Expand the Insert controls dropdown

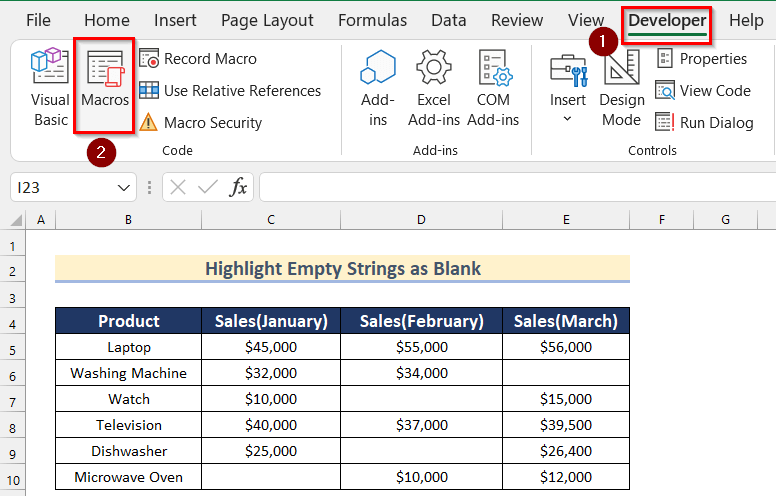coord(568,118)
